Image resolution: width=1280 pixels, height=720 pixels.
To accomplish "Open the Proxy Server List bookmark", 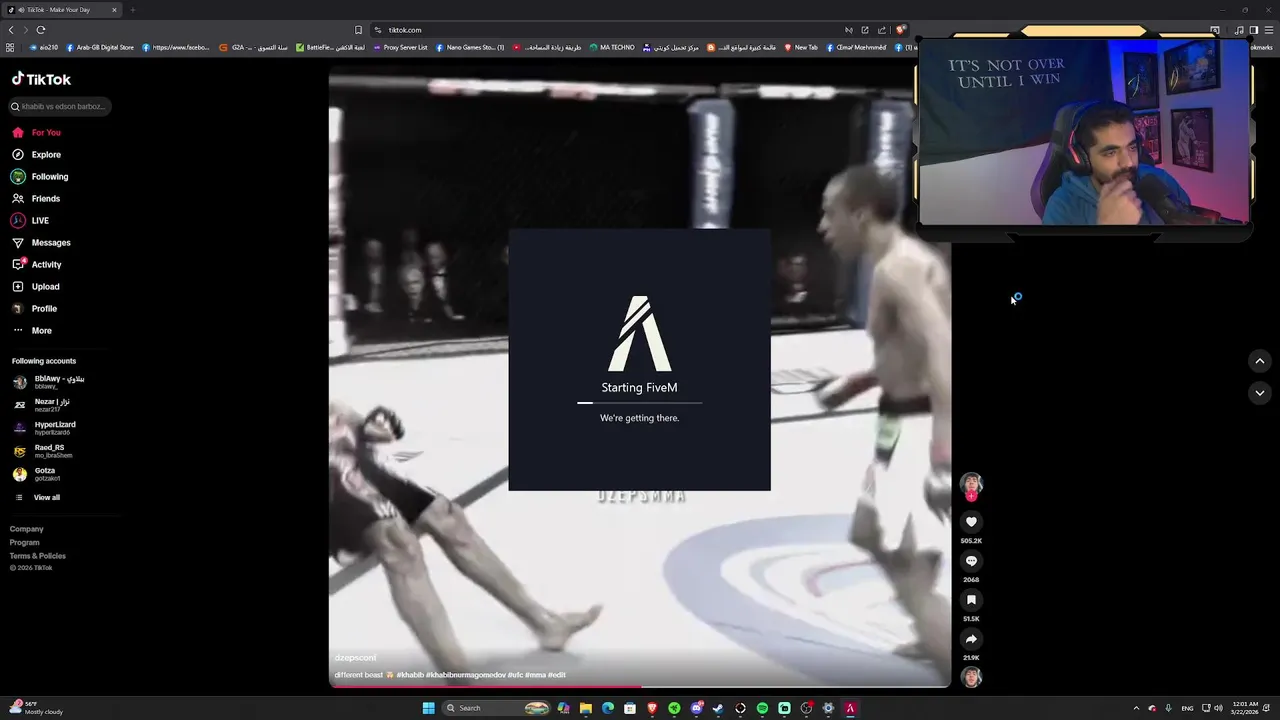I will point(400,47).
